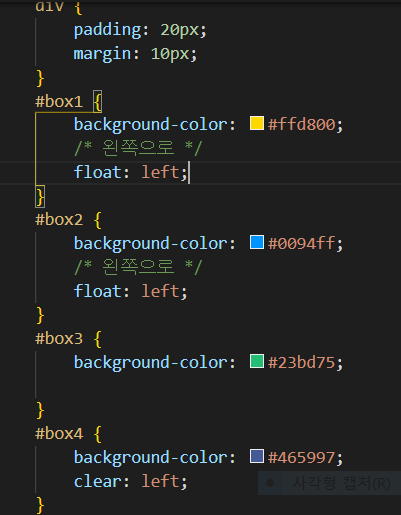Open color picker for #ffd800 swatch
The height and width of the screenshot is (515, 401).
[x=257, y=123]
